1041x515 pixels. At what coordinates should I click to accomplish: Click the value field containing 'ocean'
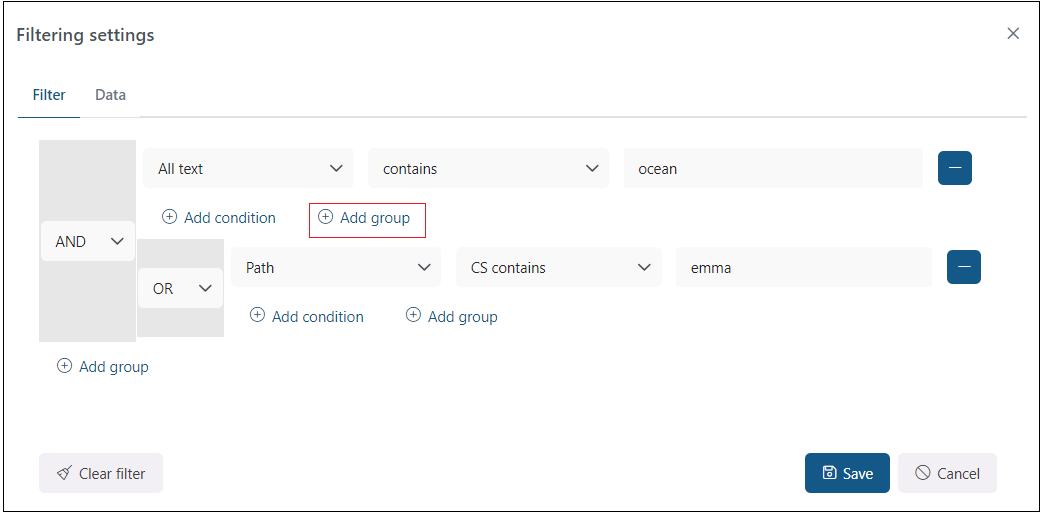point(772,169)
